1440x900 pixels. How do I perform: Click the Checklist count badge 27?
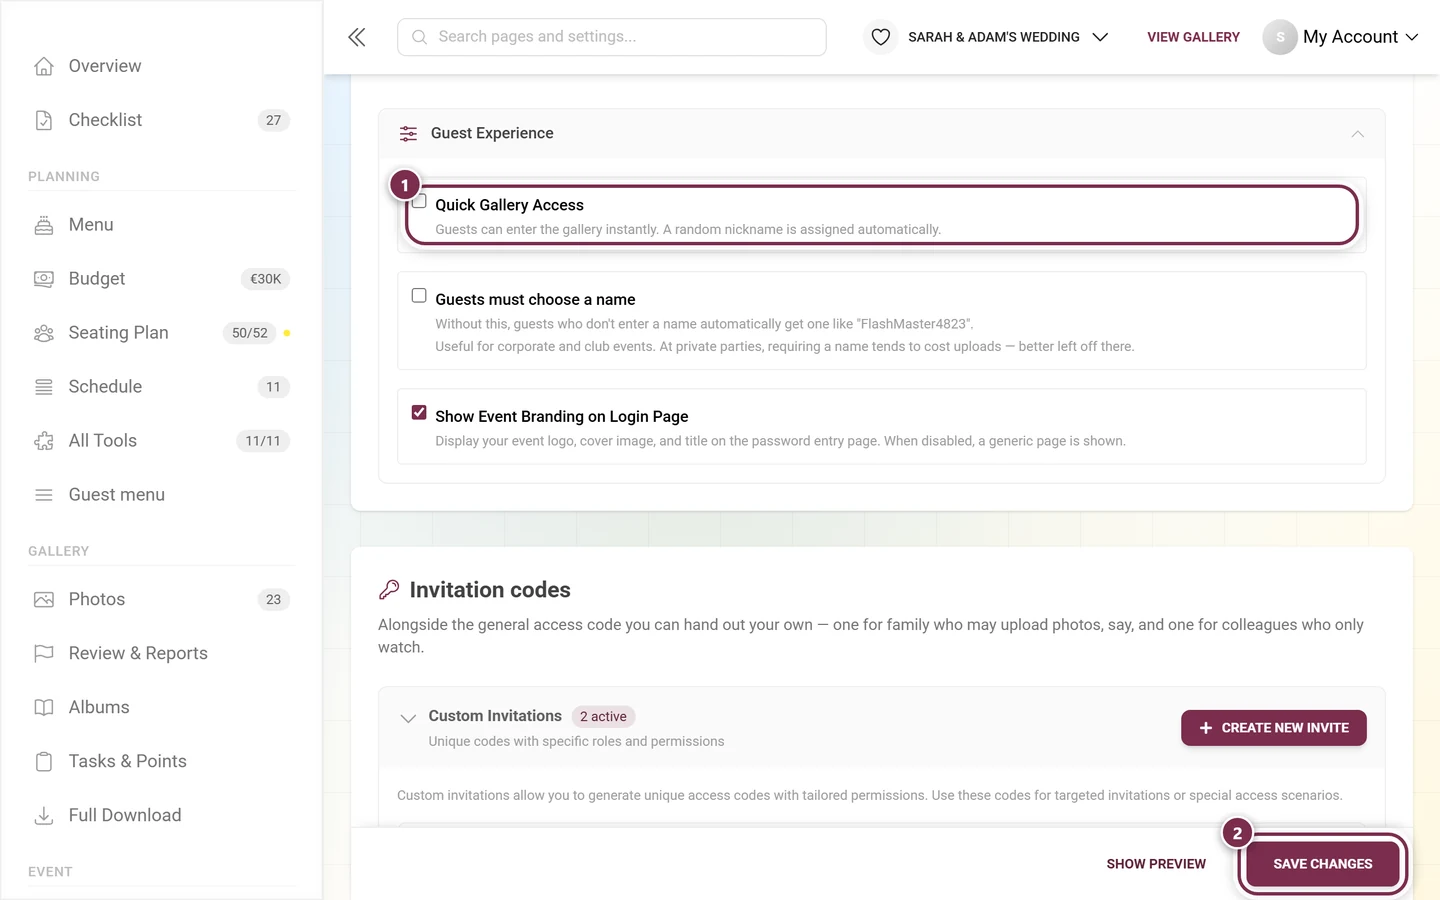click(274, 120)
